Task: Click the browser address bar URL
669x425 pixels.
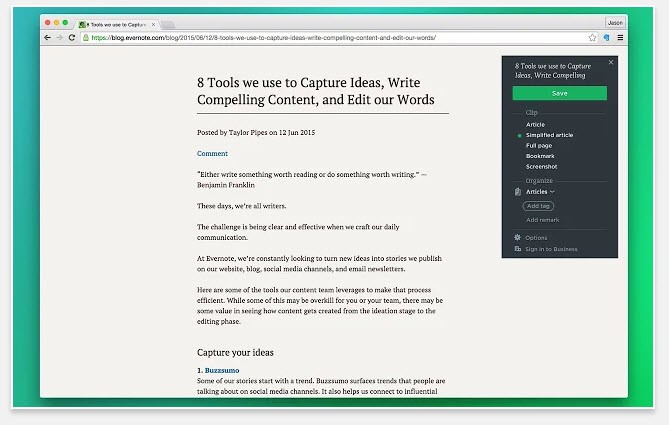Action: [264, 38]
